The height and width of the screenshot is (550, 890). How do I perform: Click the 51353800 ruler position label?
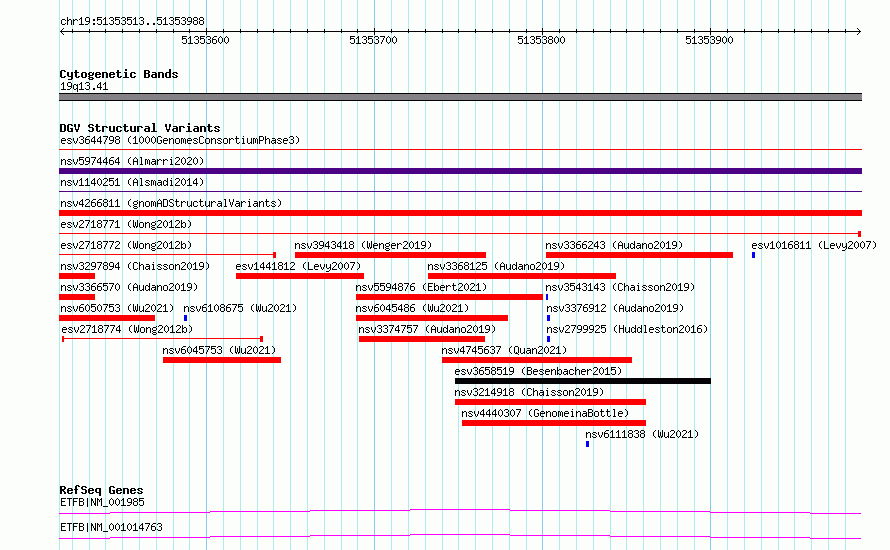(x=541, y=40)
